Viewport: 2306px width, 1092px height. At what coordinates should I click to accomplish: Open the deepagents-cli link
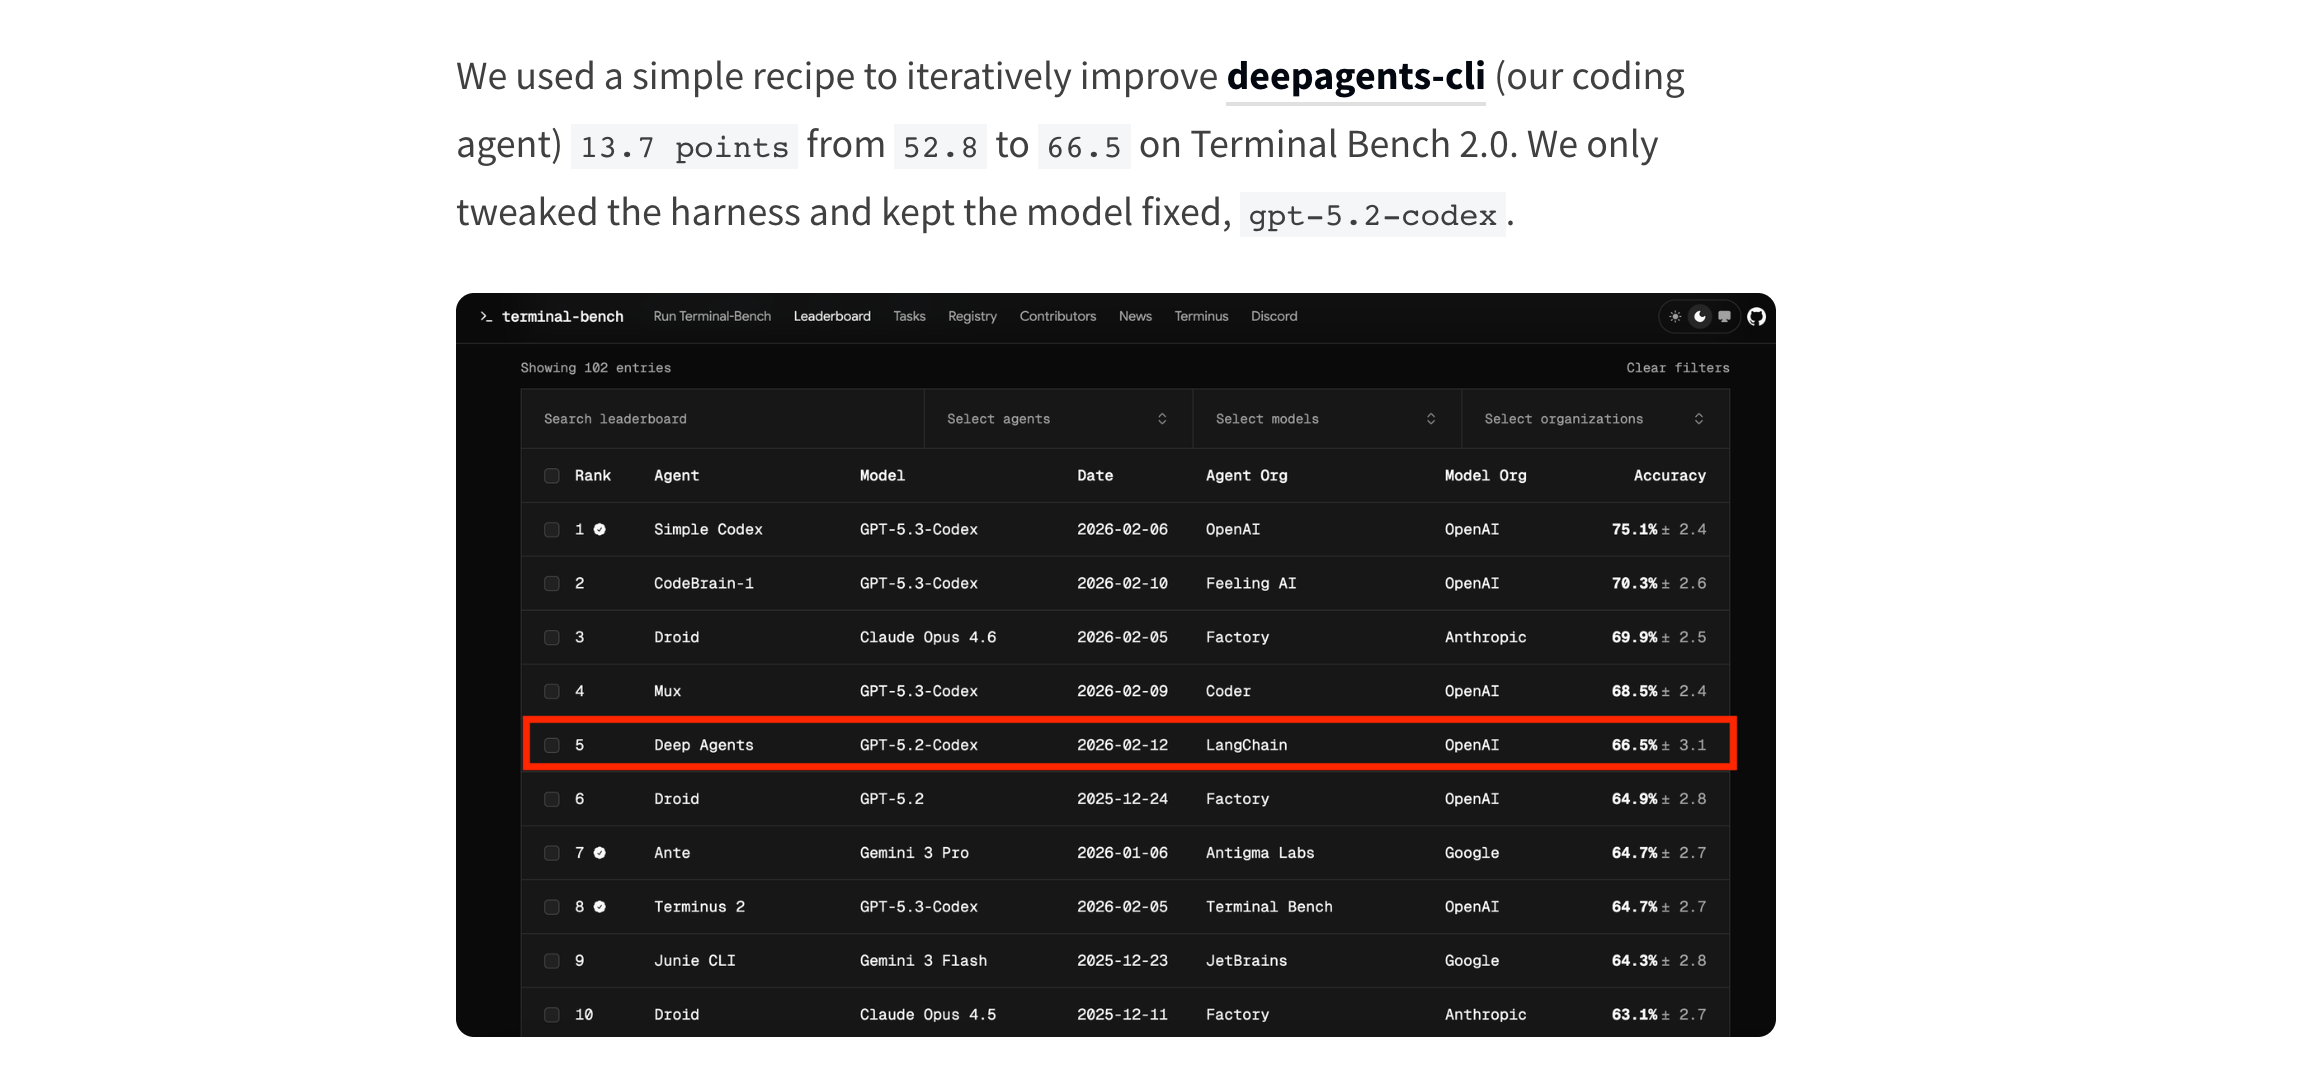1355,77
